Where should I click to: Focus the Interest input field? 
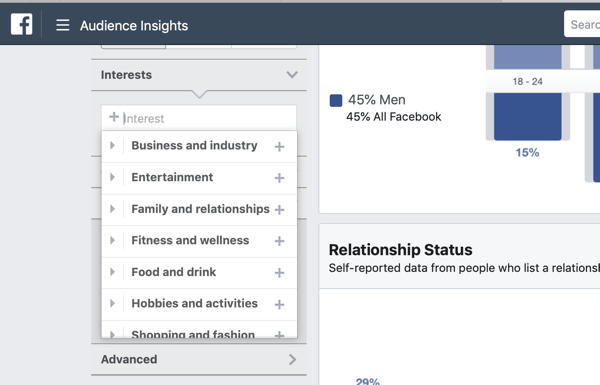199,118
